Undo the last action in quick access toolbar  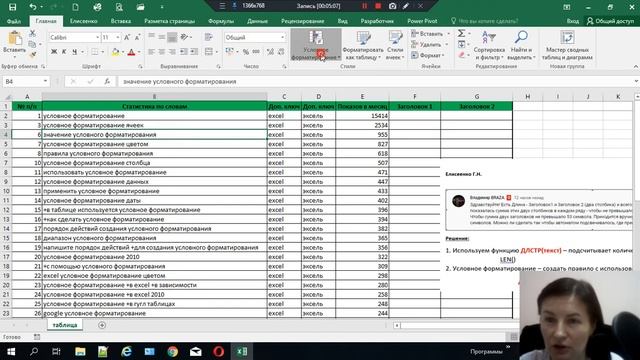click(x=33, y=7)
